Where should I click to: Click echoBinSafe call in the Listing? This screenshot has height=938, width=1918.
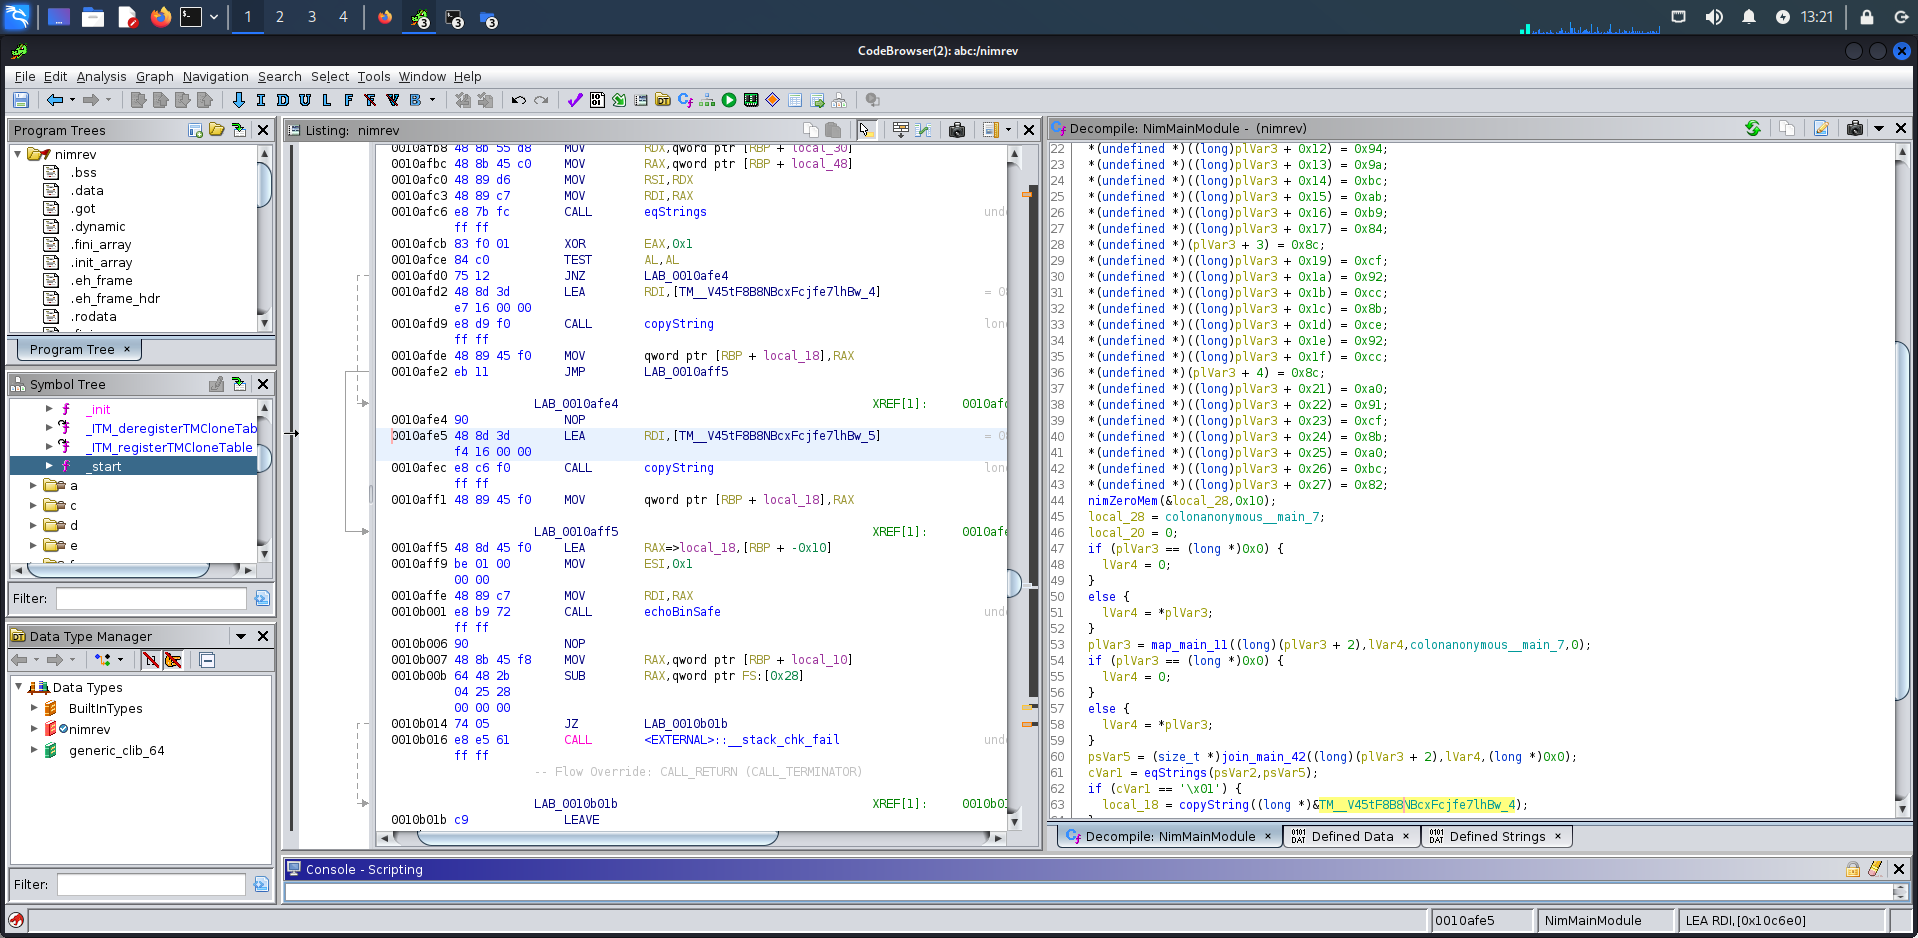click(x=682, y=612)
